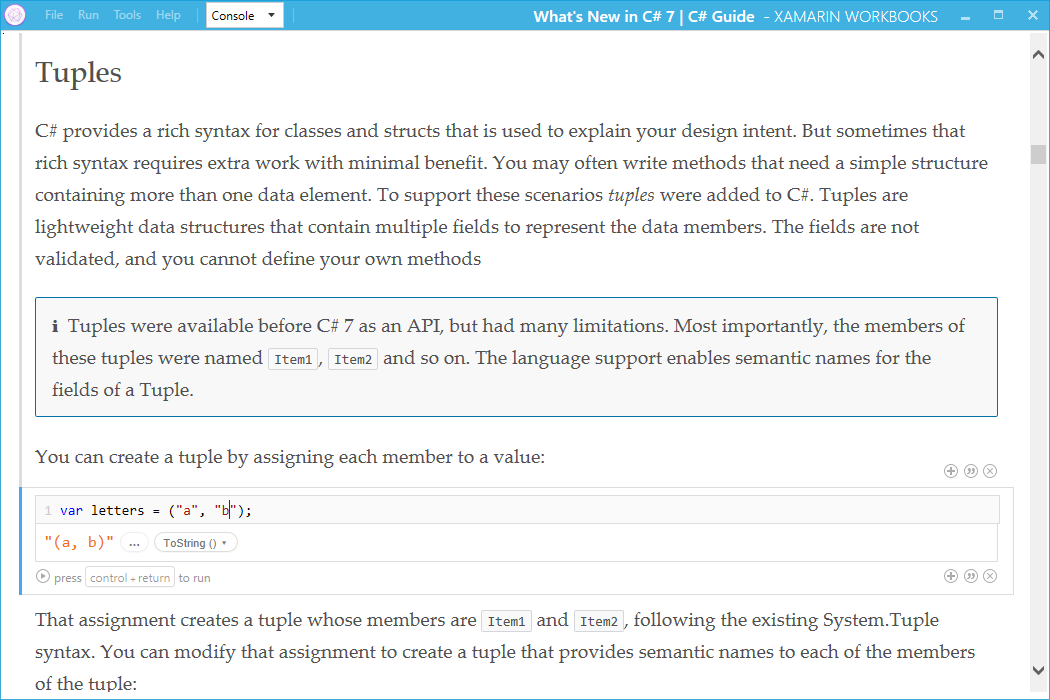Insert a code cell above the code cell
This screenshot has width=1050, height=700.
(950, 471)
